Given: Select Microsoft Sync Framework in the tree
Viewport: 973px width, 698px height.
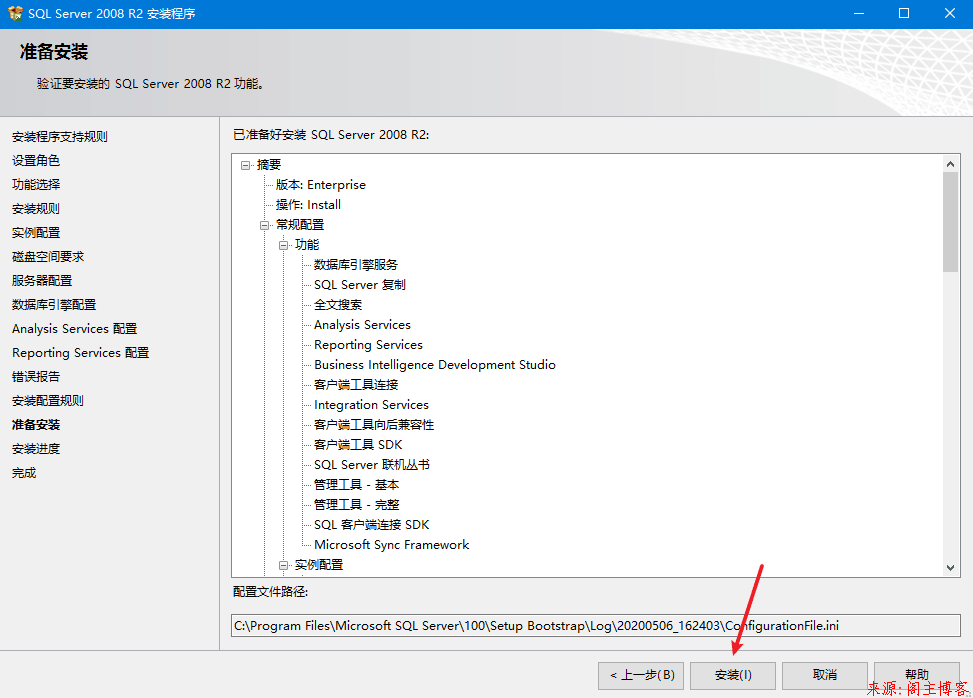Looking at the screenshot, I should [x=392, y=545].
